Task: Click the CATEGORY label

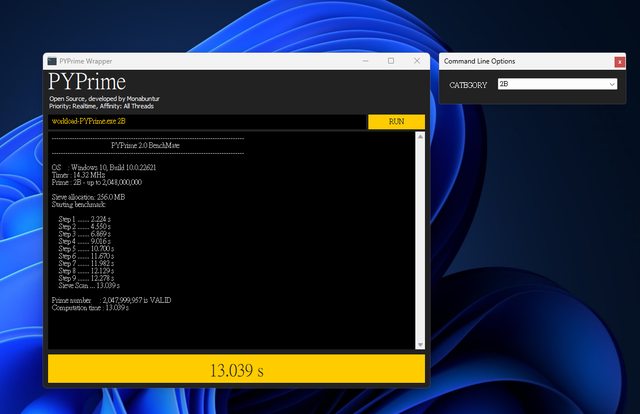Action: click(x=468, y=85)
